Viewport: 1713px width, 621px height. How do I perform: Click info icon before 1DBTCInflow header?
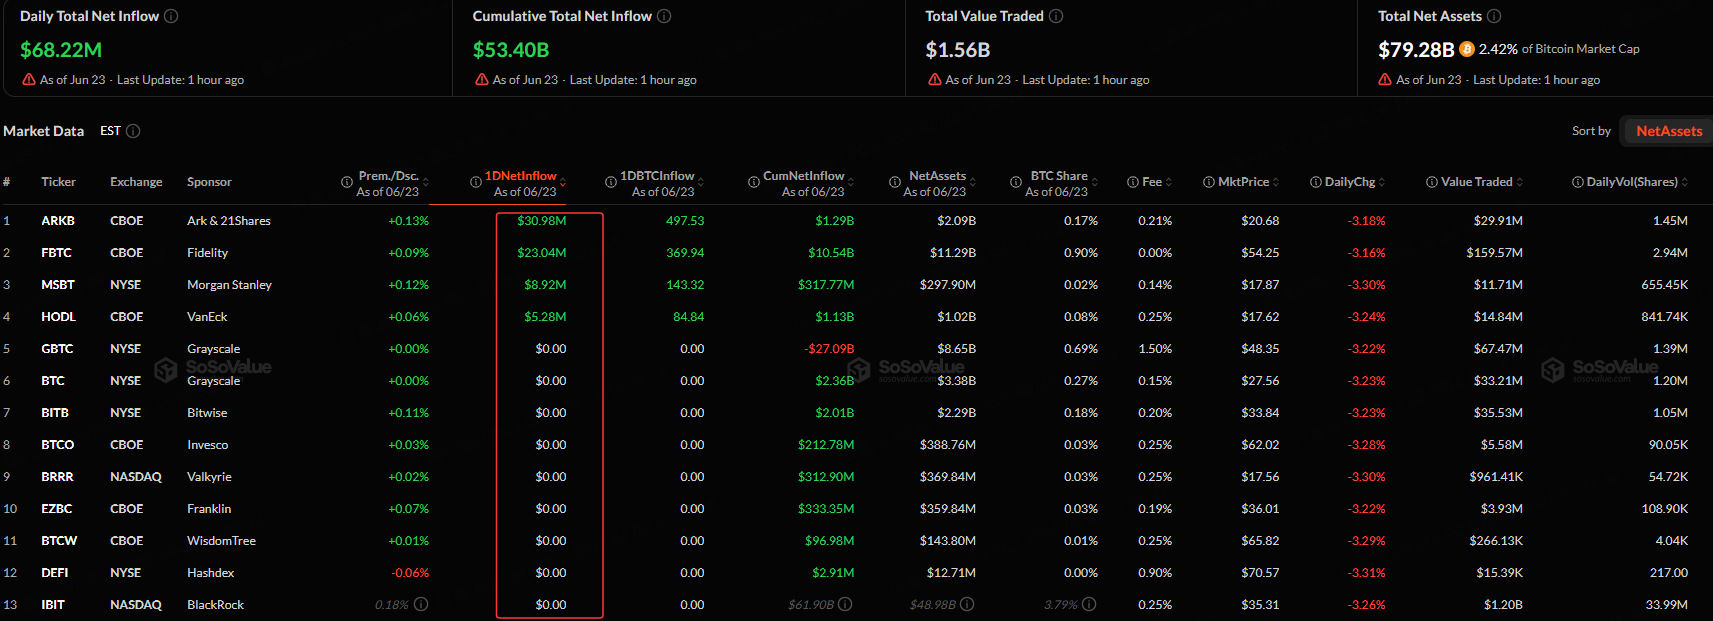pyautogui.click(x=611, y=182)
